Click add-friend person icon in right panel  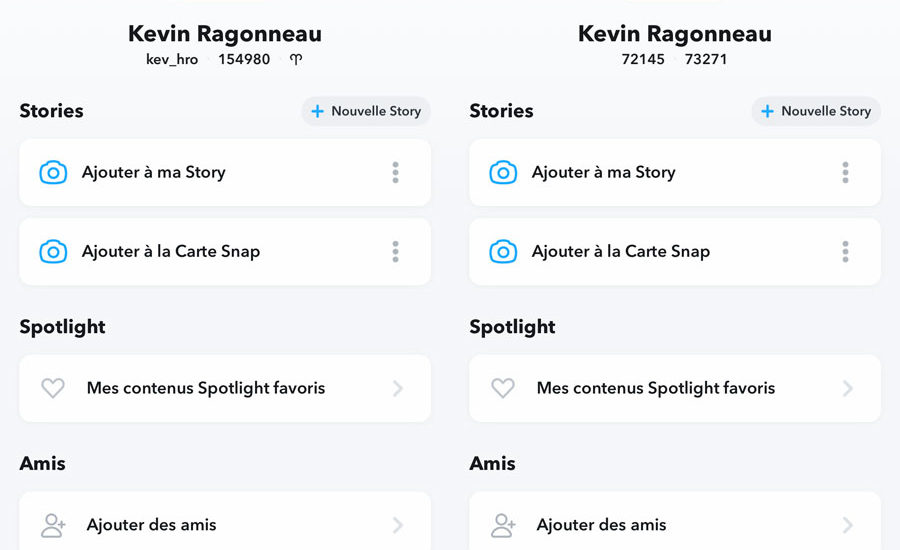pyautogui.click(x=503, y=525)
